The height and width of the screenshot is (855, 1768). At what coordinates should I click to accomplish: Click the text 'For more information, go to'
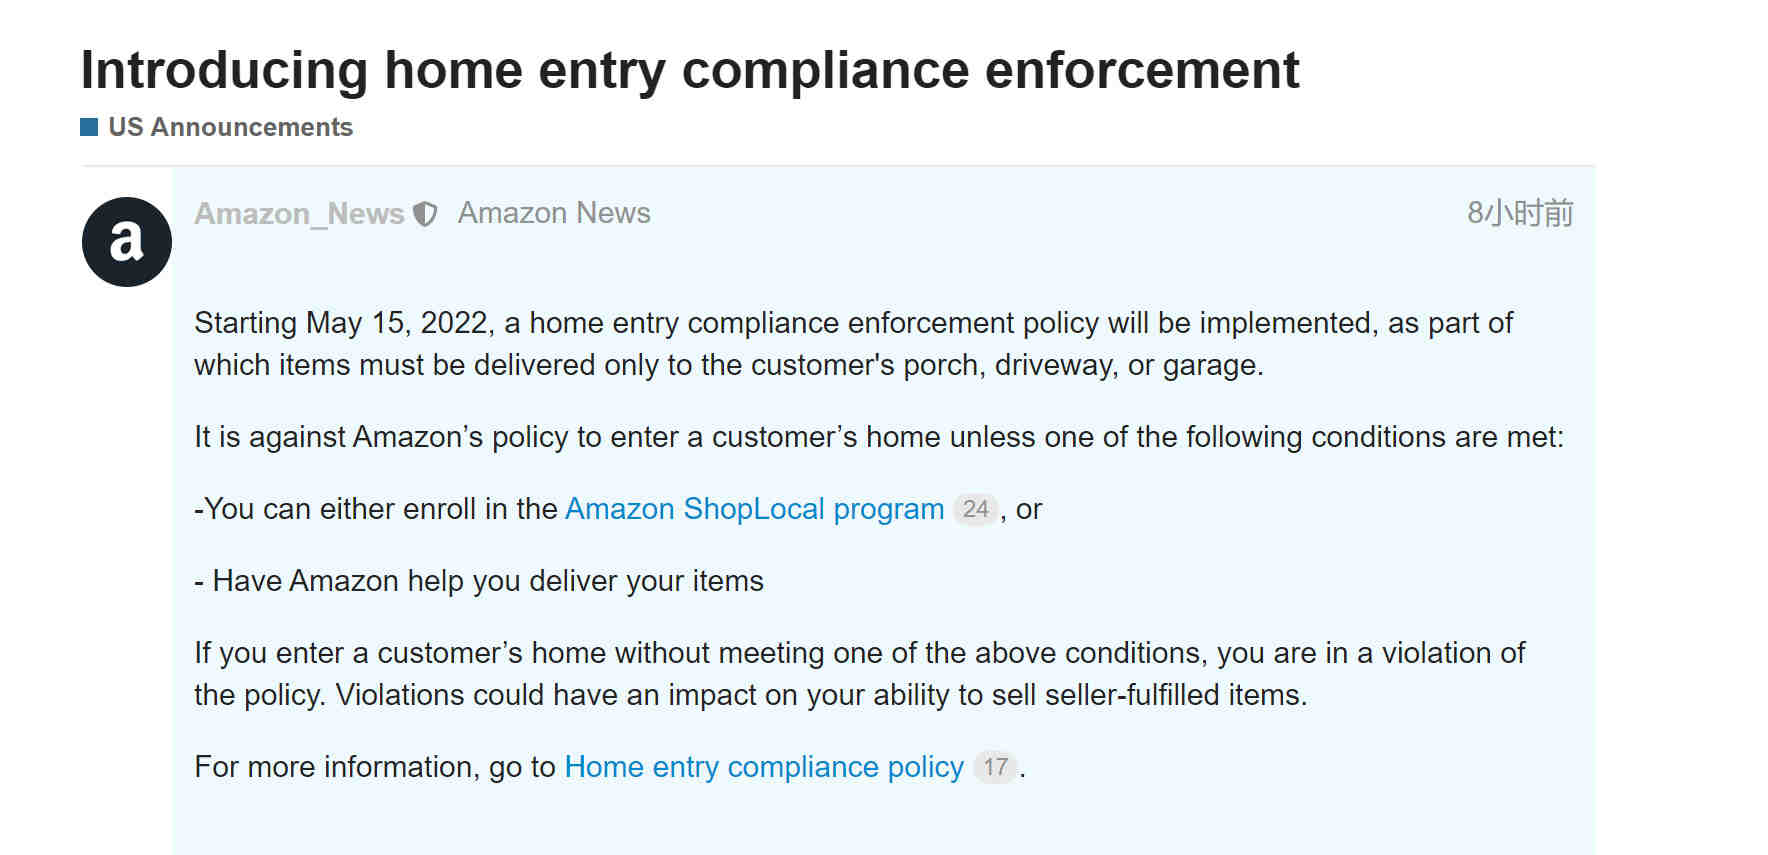375,767
